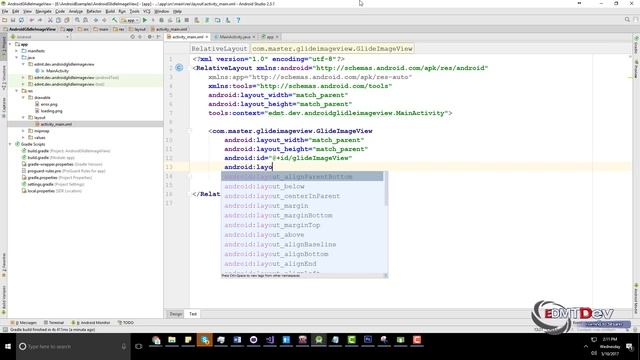This screenshot has width=640, height=360.
Task: Open Project panel settings gear icon
Action: click(x=150, y=37)
